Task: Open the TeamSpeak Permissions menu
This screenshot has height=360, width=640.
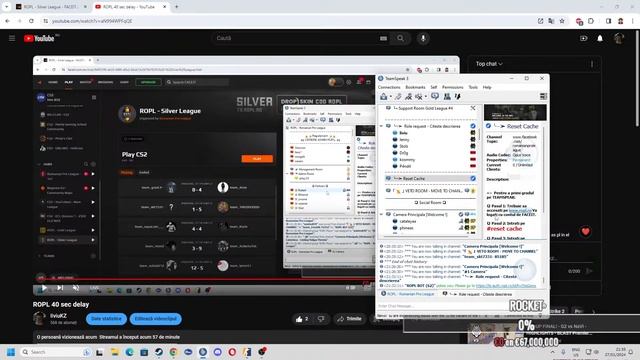Action: click(x=452, y=87)
